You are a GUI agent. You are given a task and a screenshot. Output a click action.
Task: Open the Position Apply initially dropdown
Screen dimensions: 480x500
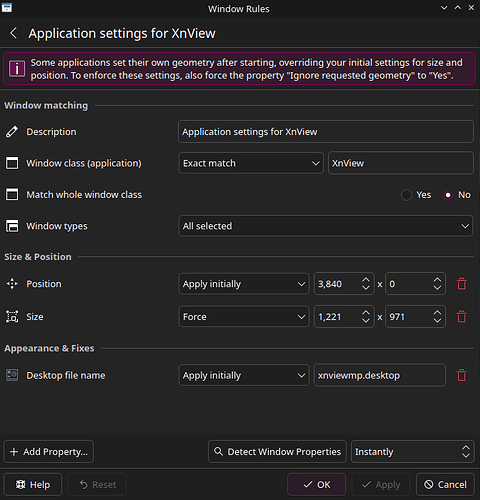tap(244, 284)
